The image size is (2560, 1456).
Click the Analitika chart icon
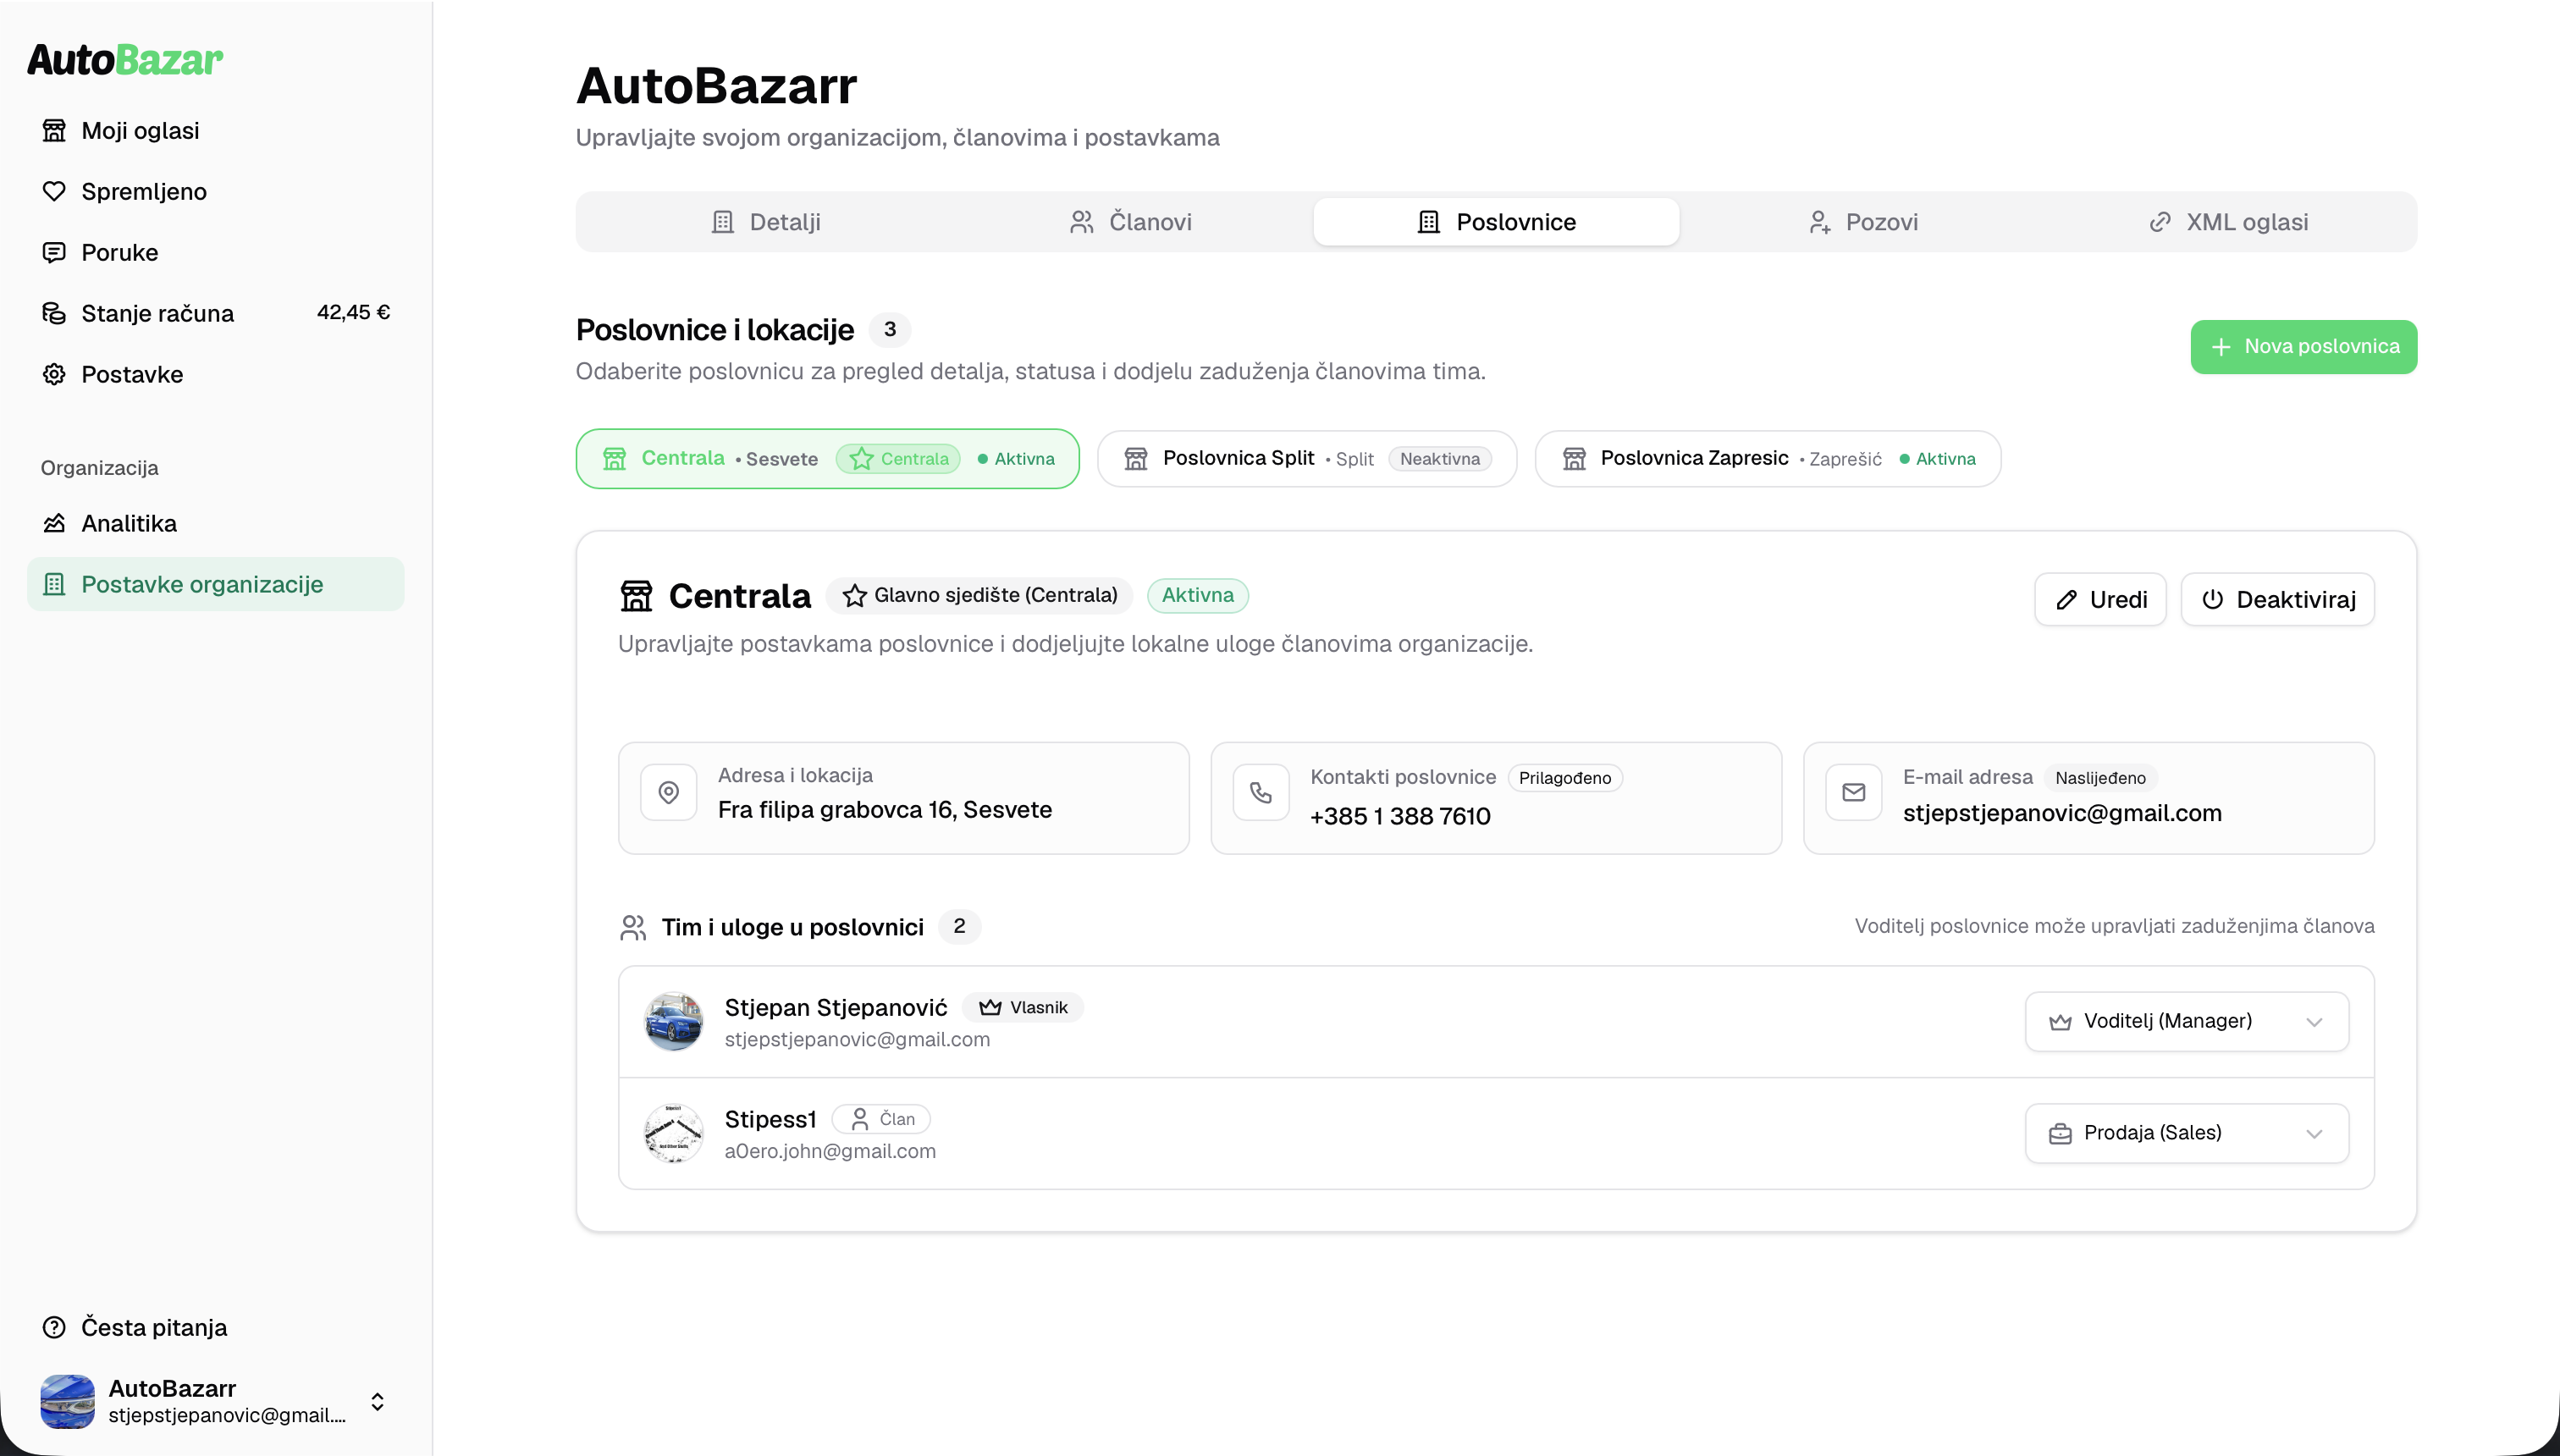pyautogui.click(x=54, y=524)
